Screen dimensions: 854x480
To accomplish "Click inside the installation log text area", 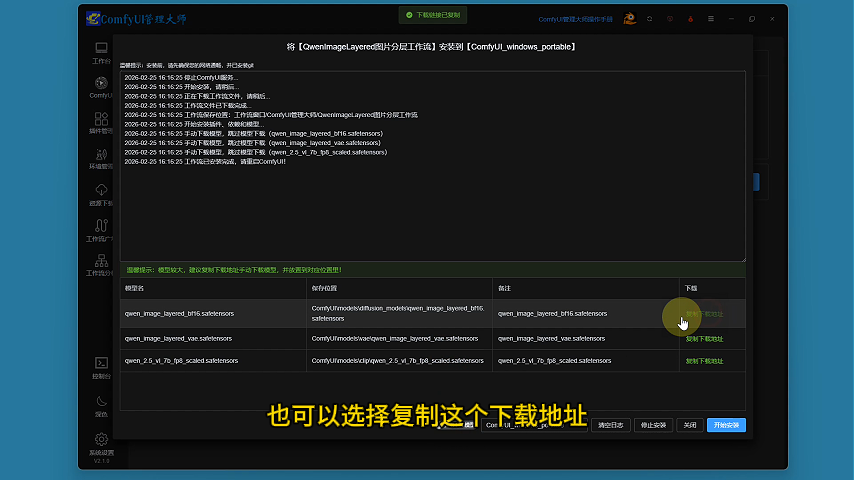I will coord(432,166).
